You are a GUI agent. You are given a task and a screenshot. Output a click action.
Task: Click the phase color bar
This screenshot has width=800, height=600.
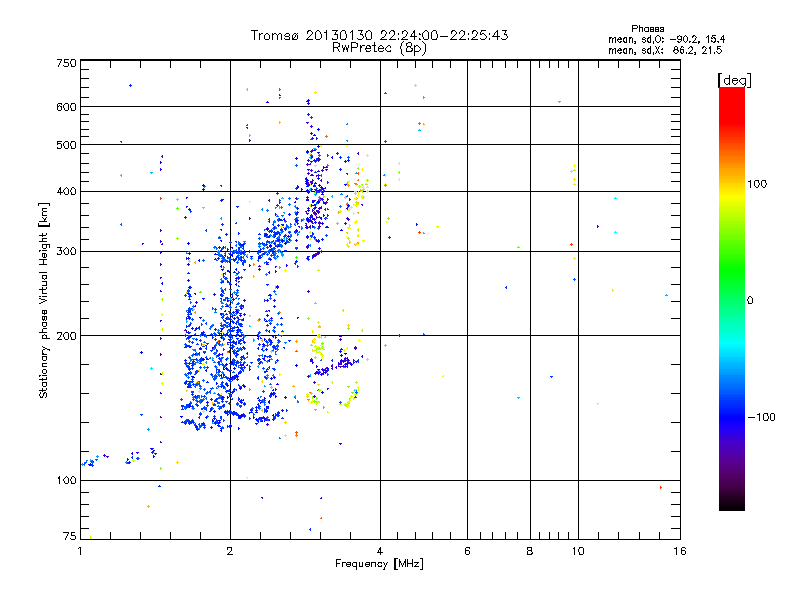pos(732,298)
